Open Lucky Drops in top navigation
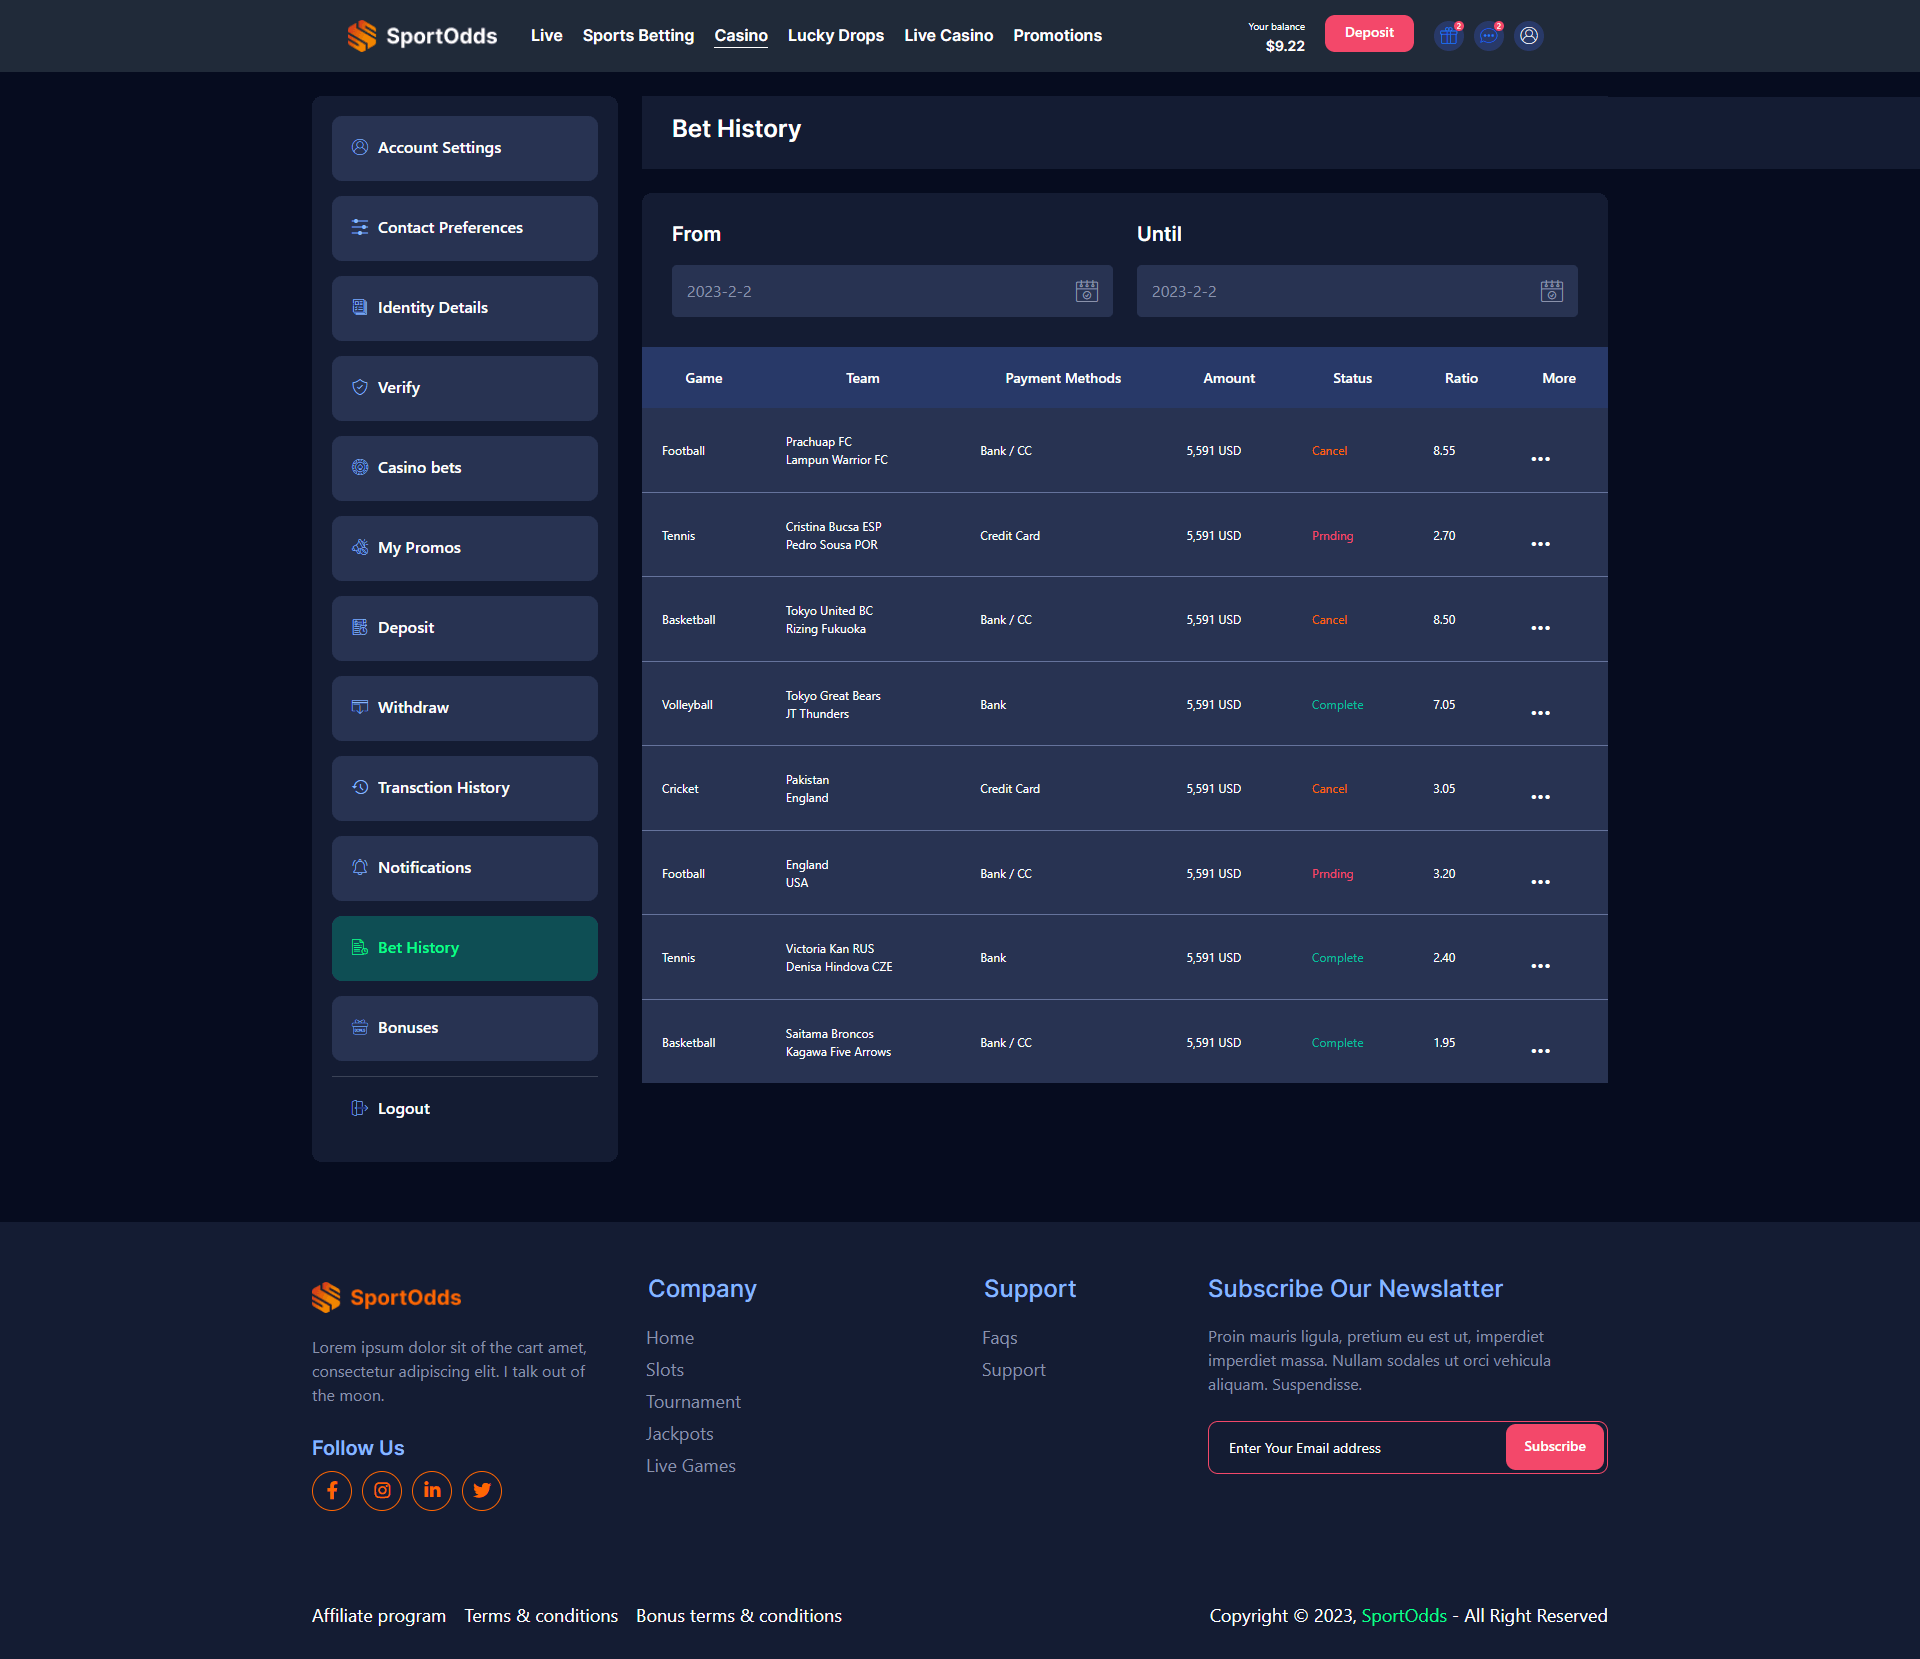Image resolution: width=1920 pixels, height=1659 pixels. 836,36
